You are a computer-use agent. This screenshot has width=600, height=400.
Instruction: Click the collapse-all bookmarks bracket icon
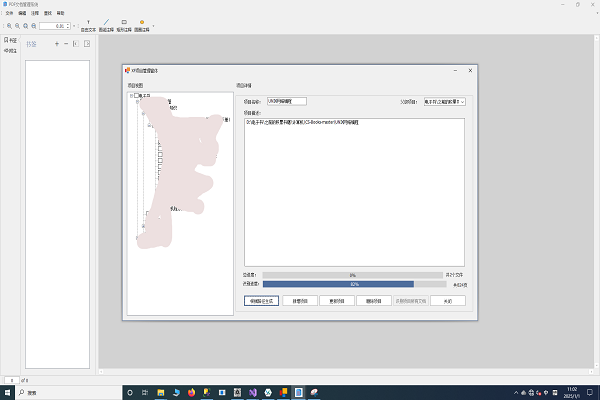coord(76,44)
